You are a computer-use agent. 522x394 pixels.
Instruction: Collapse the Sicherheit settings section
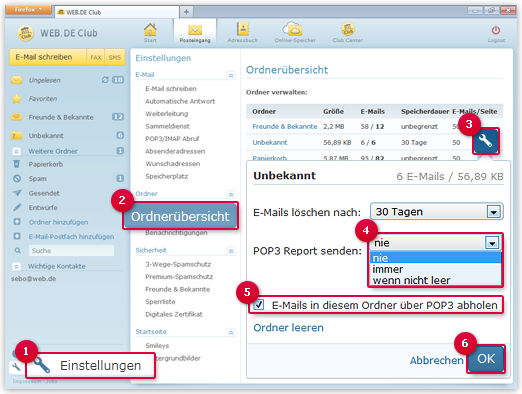tap(231, 251)
